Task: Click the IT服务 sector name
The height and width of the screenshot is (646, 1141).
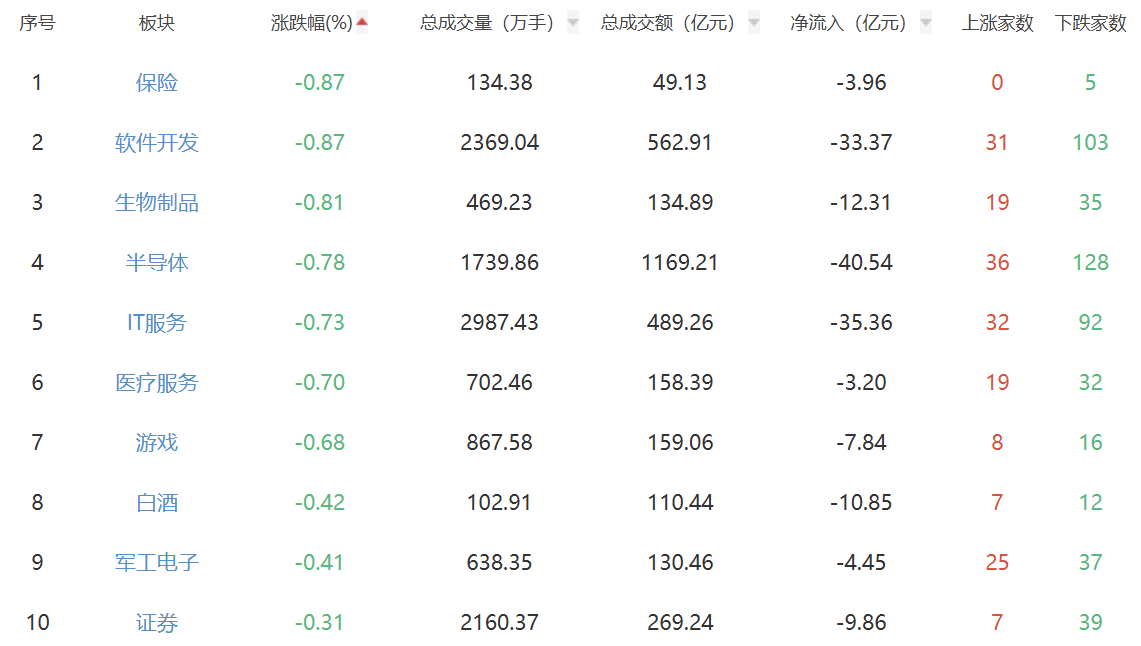Action: point(157,323)
